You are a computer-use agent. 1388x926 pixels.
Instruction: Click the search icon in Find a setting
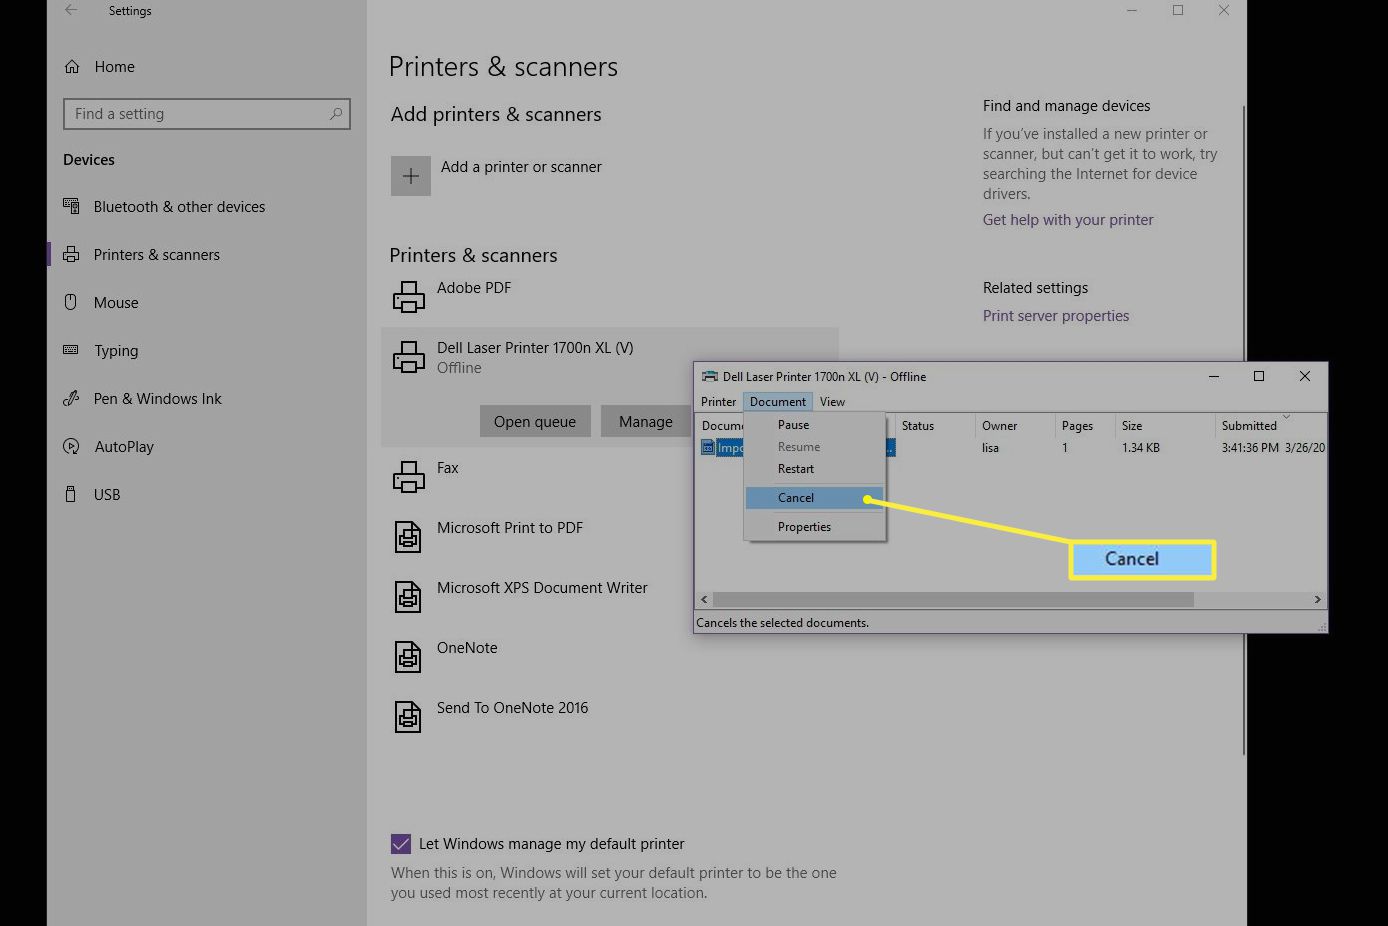[336, 114]
